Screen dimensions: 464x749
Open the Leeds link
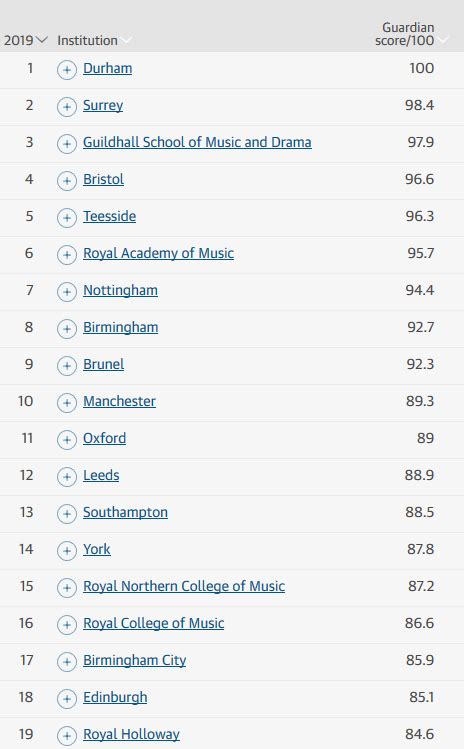click(x=101, y=475)
